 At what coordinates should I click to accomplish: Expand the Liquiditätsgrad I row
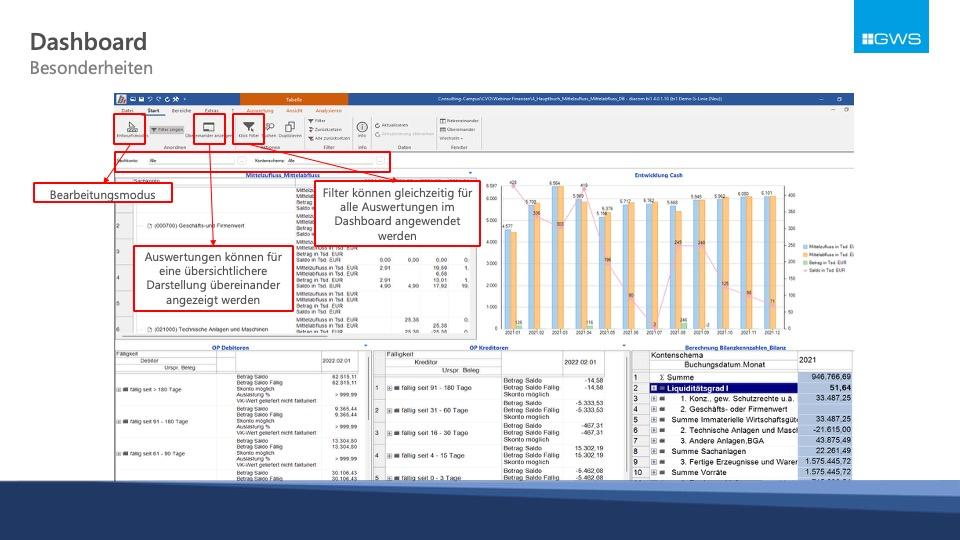(654, 388)
